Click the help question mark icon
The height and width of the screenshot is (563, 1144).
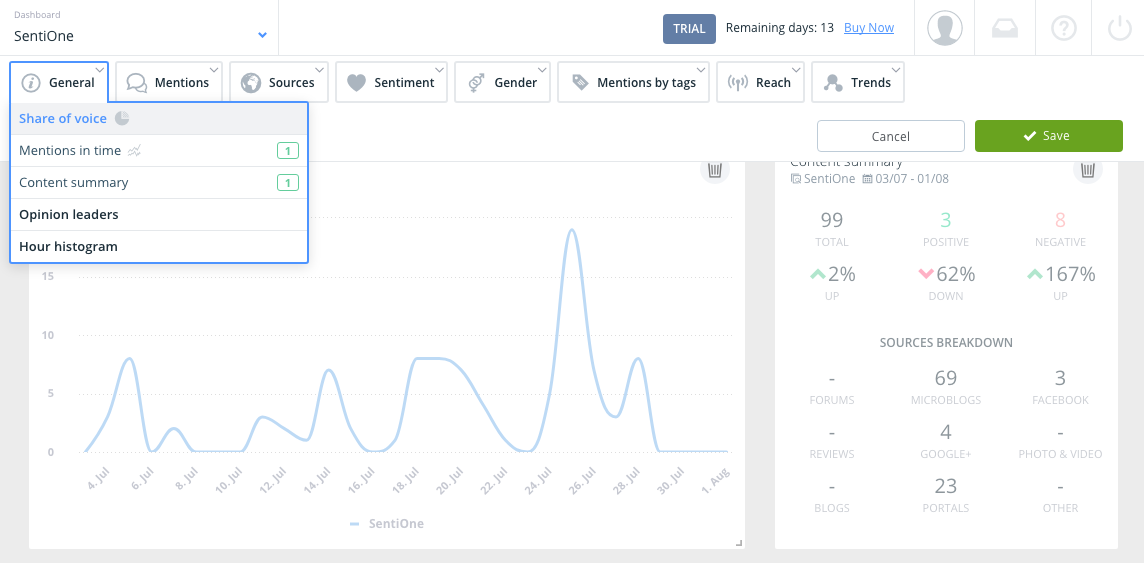point(1064,28)
